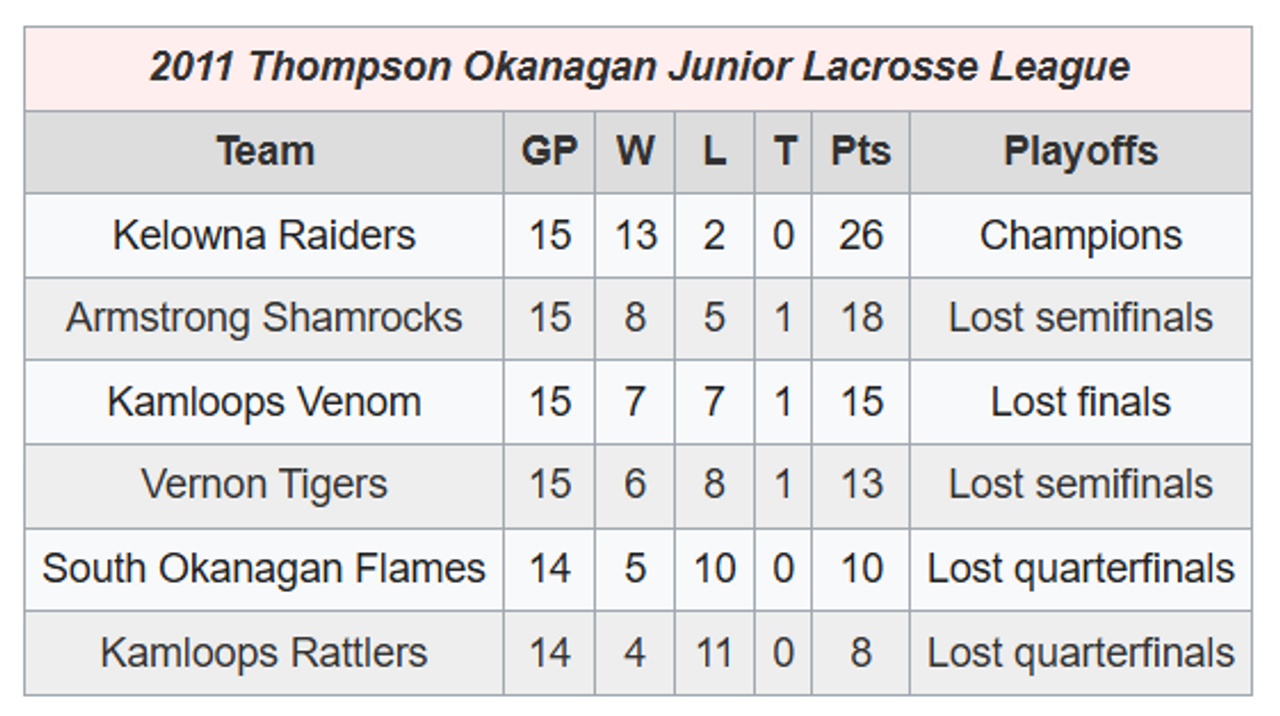This screenshot has height=716, width=1280.
Task: Select the Lost finals playoff cell
Action: (1080, 402)
